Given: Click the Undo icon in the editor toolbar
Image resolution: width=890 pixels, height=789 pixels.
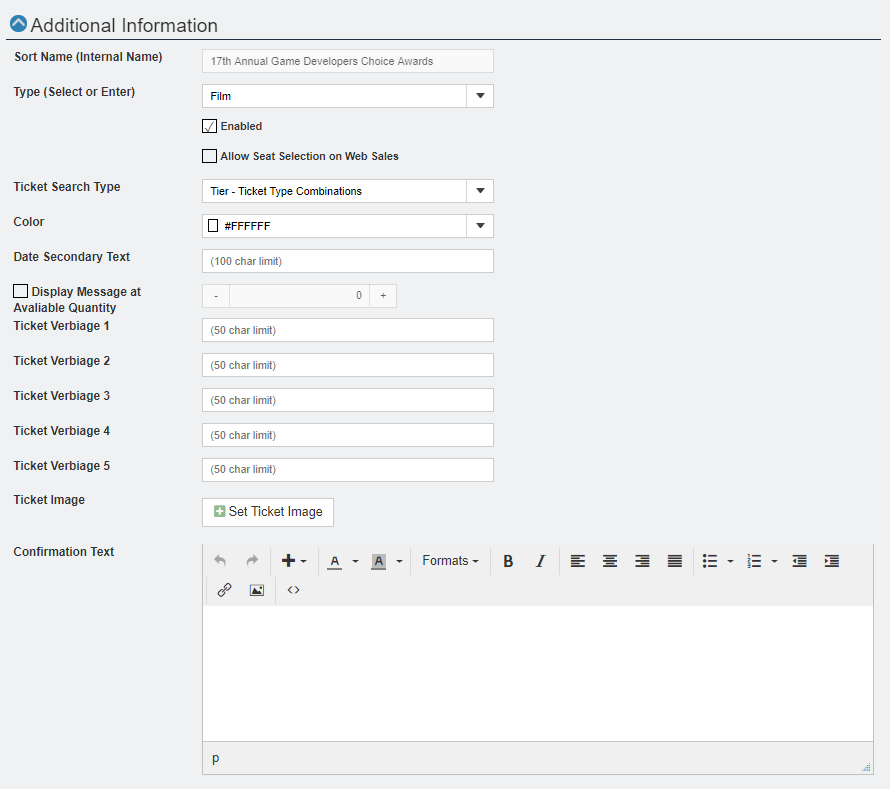Looking at the screenshot, I should point(220,561).
